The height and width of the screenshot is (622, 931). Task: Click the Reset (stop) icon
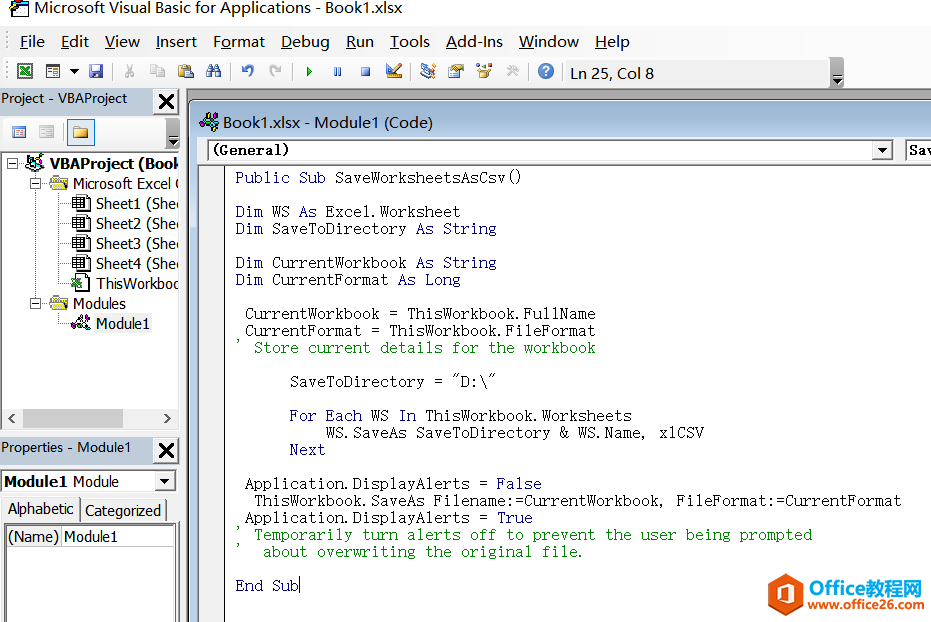[365, 70]
